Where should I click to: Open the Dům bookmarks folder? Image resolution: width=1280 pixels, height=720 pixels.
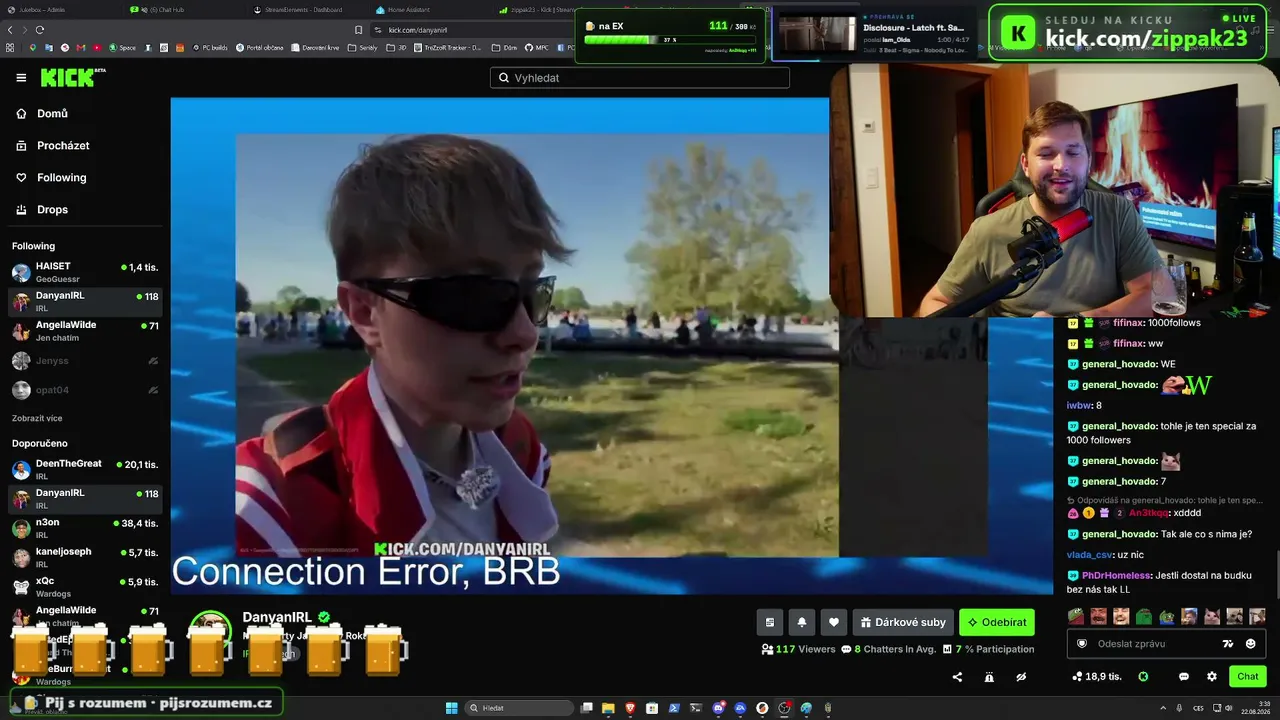coord(505,48)
